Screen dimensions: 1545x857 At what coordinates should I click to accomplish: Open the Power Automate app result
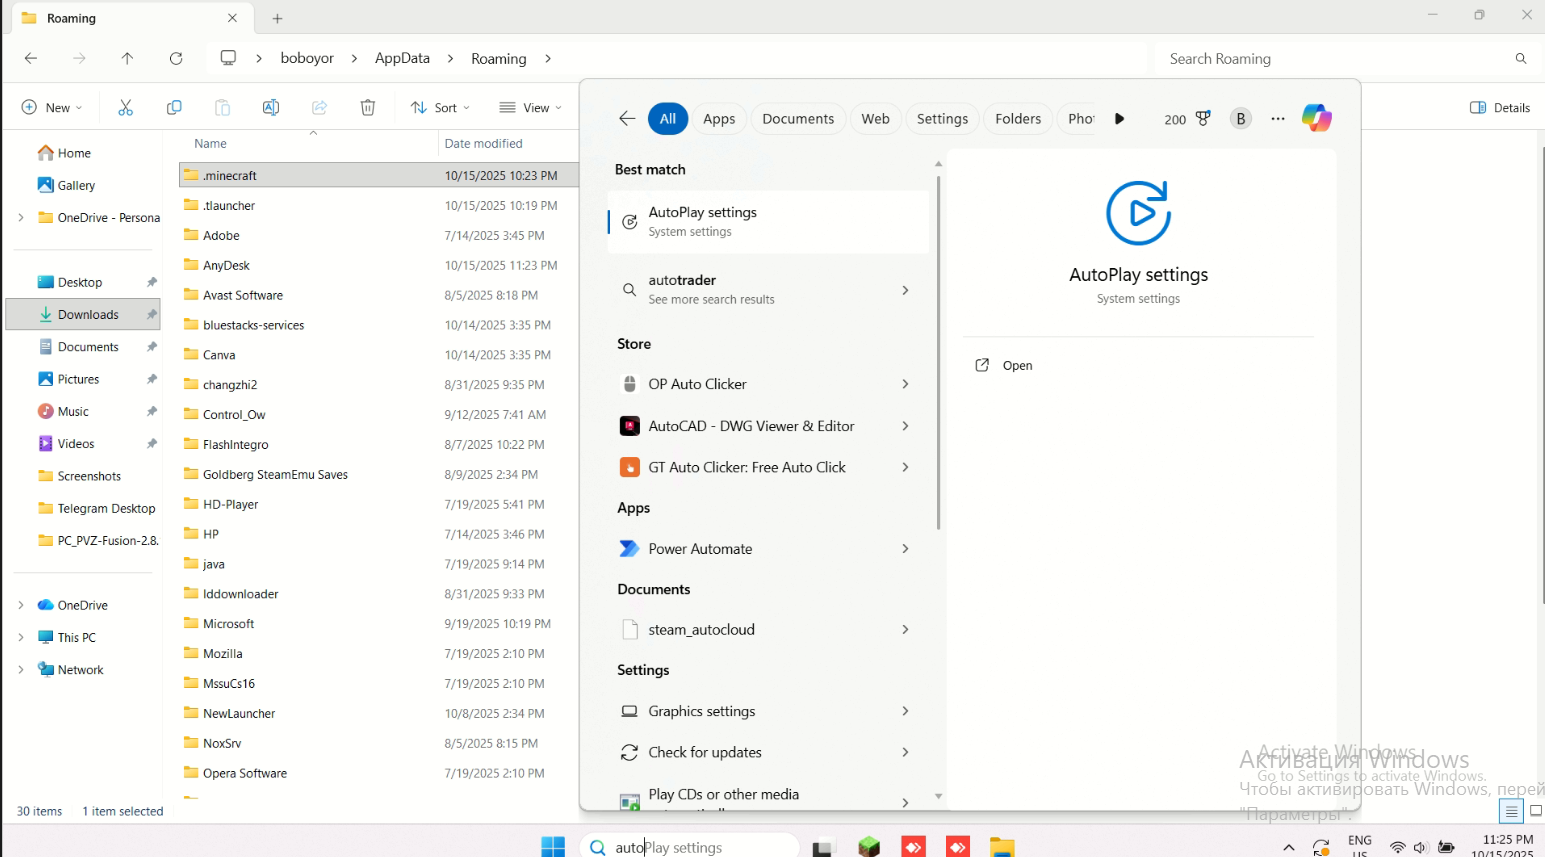point(700,549)
